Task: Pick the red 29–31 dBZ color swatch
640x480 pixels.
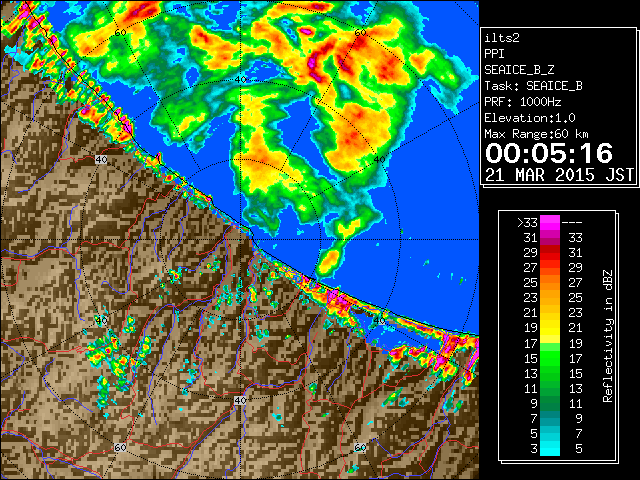Action: point(550,253)
